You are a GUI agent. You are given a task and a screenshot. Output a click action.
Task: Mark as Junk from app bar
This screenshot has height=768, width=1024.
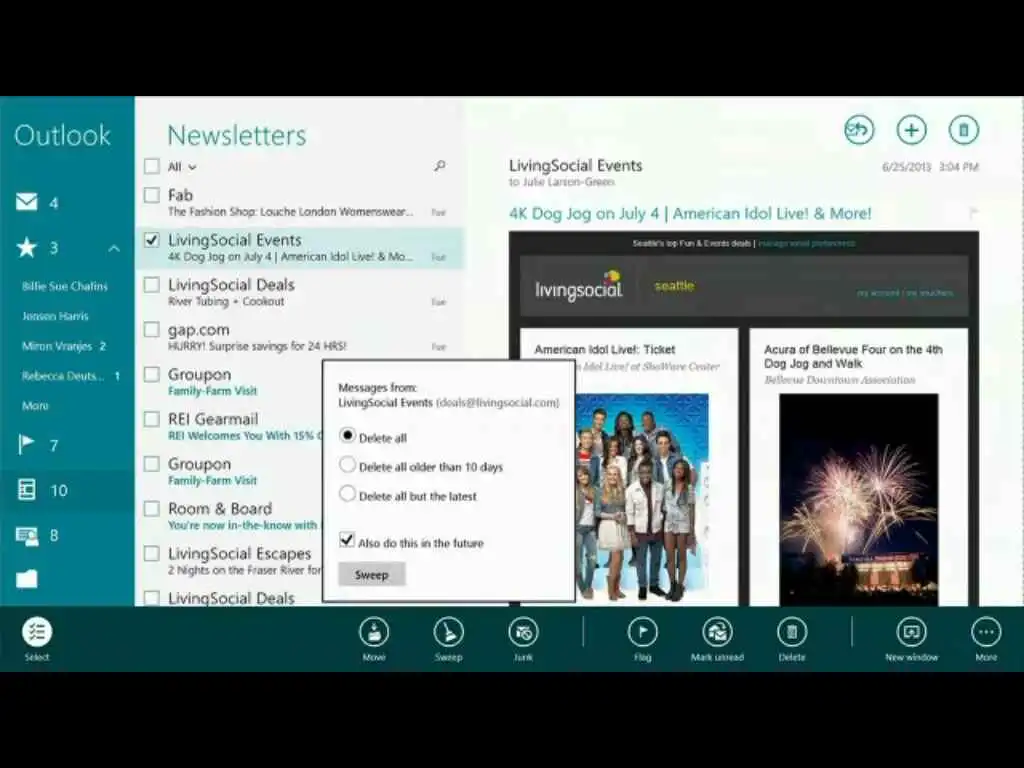(x=523, y=632)
